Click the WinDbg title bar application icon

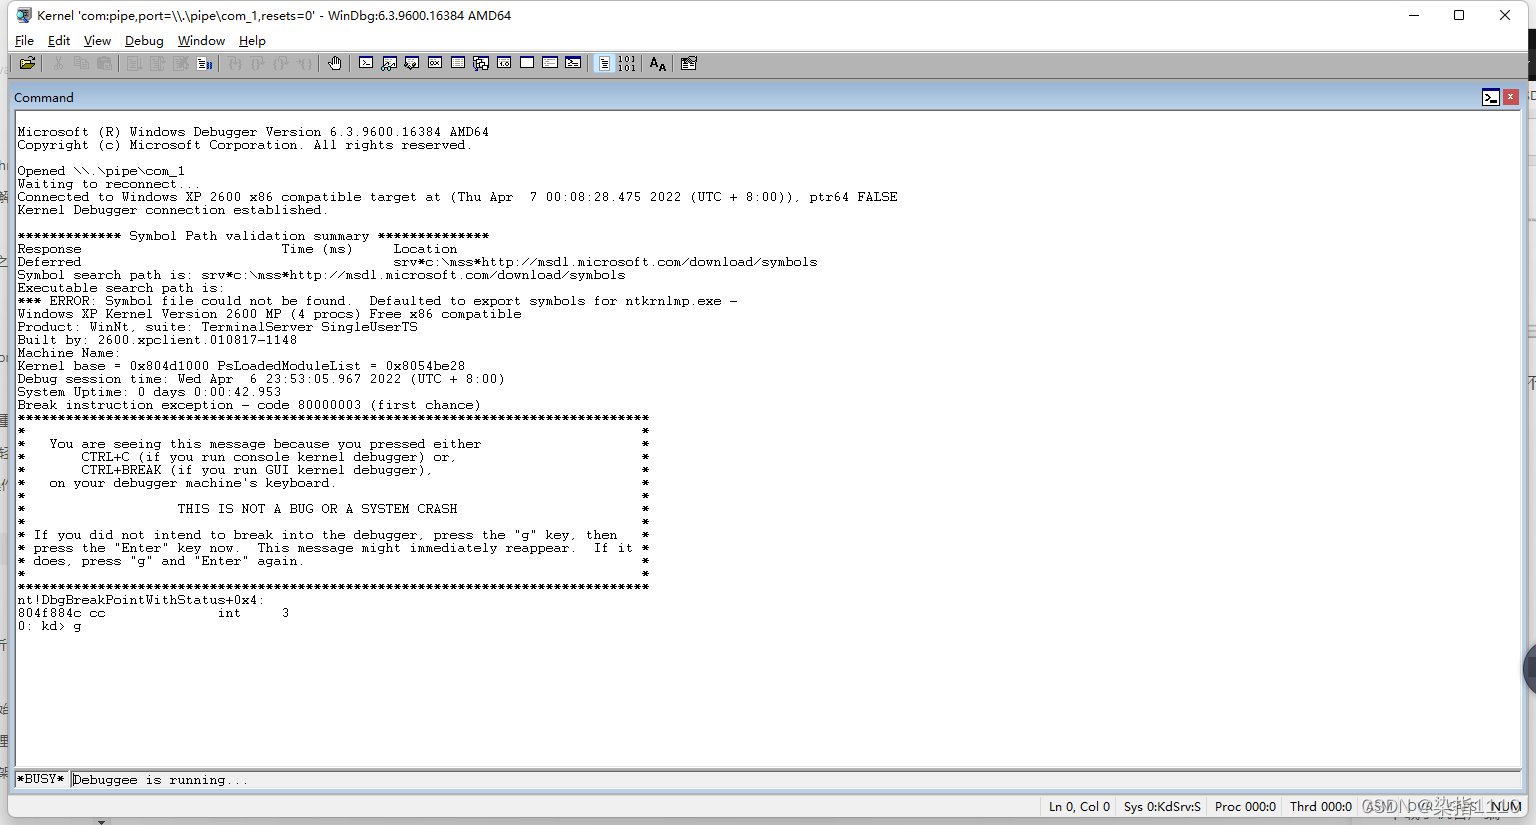click(x=24, y=15)
